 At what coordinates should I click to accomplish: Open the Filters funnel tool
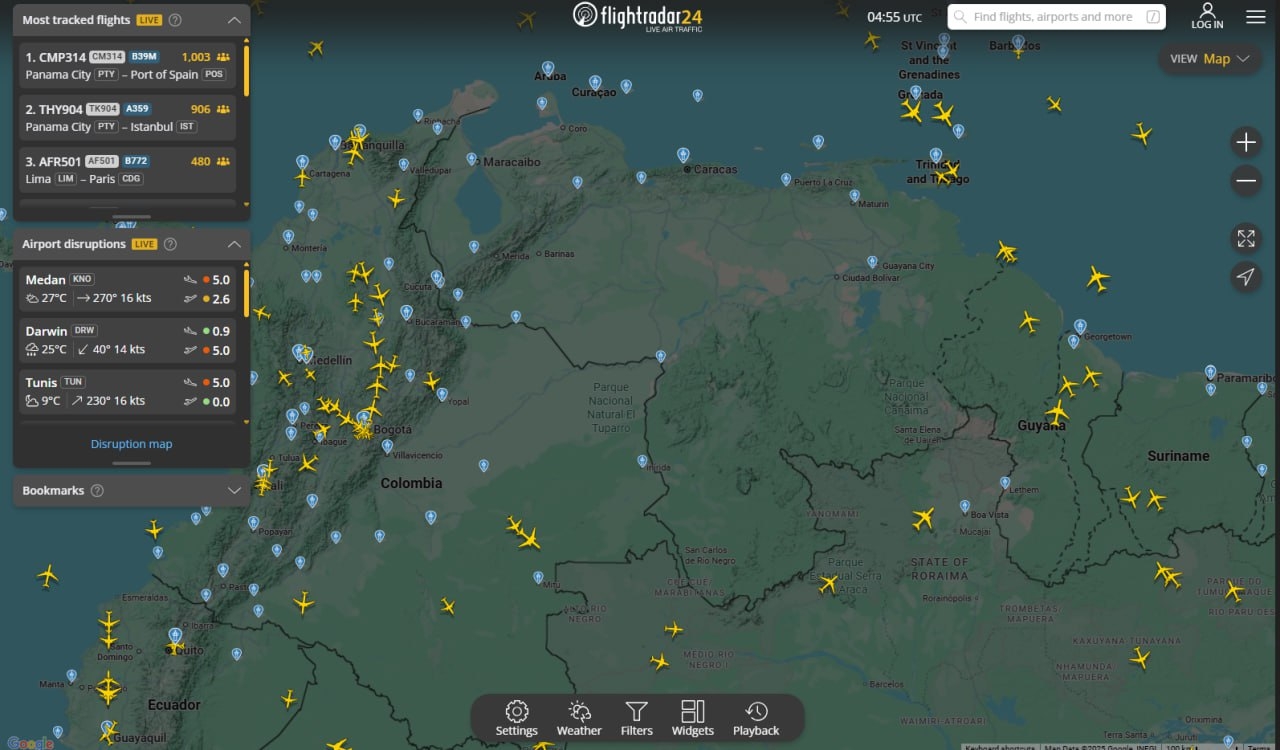[x=636, y=718]
